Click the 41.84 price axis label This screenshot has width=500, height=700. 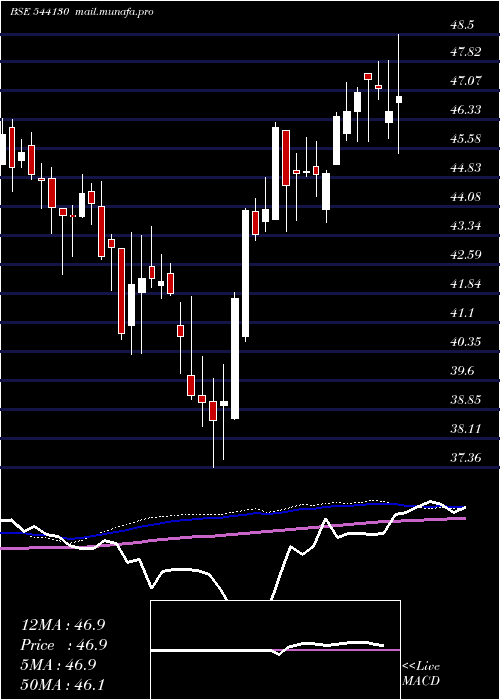pyautogui.click(x=465, y=284)
